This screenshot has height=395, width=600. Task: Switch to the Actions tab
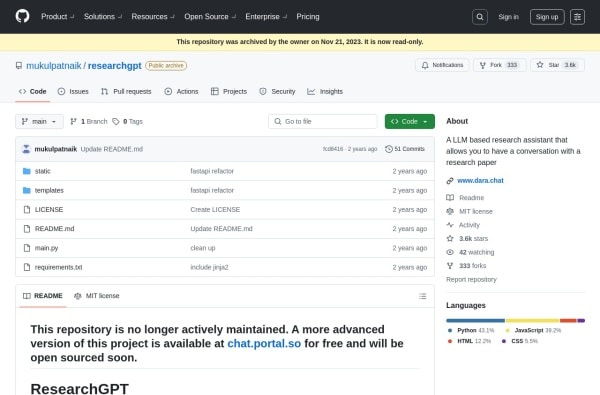[x=181, y=91]
